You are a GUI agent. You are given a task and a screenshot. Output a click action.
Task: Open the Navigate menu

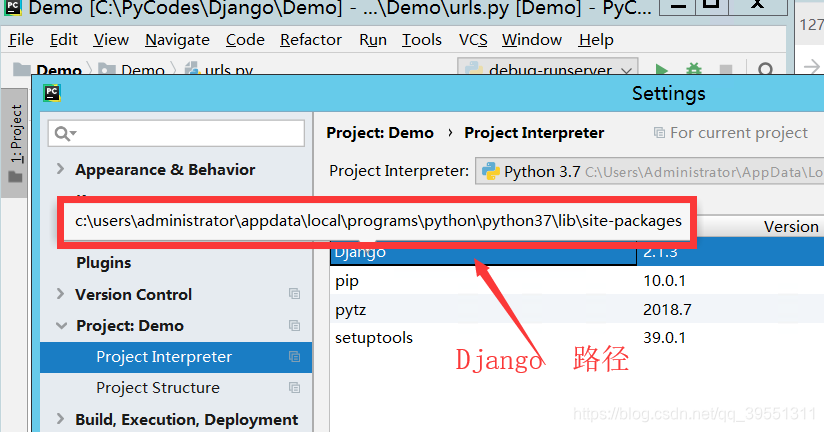click(177, 40)
